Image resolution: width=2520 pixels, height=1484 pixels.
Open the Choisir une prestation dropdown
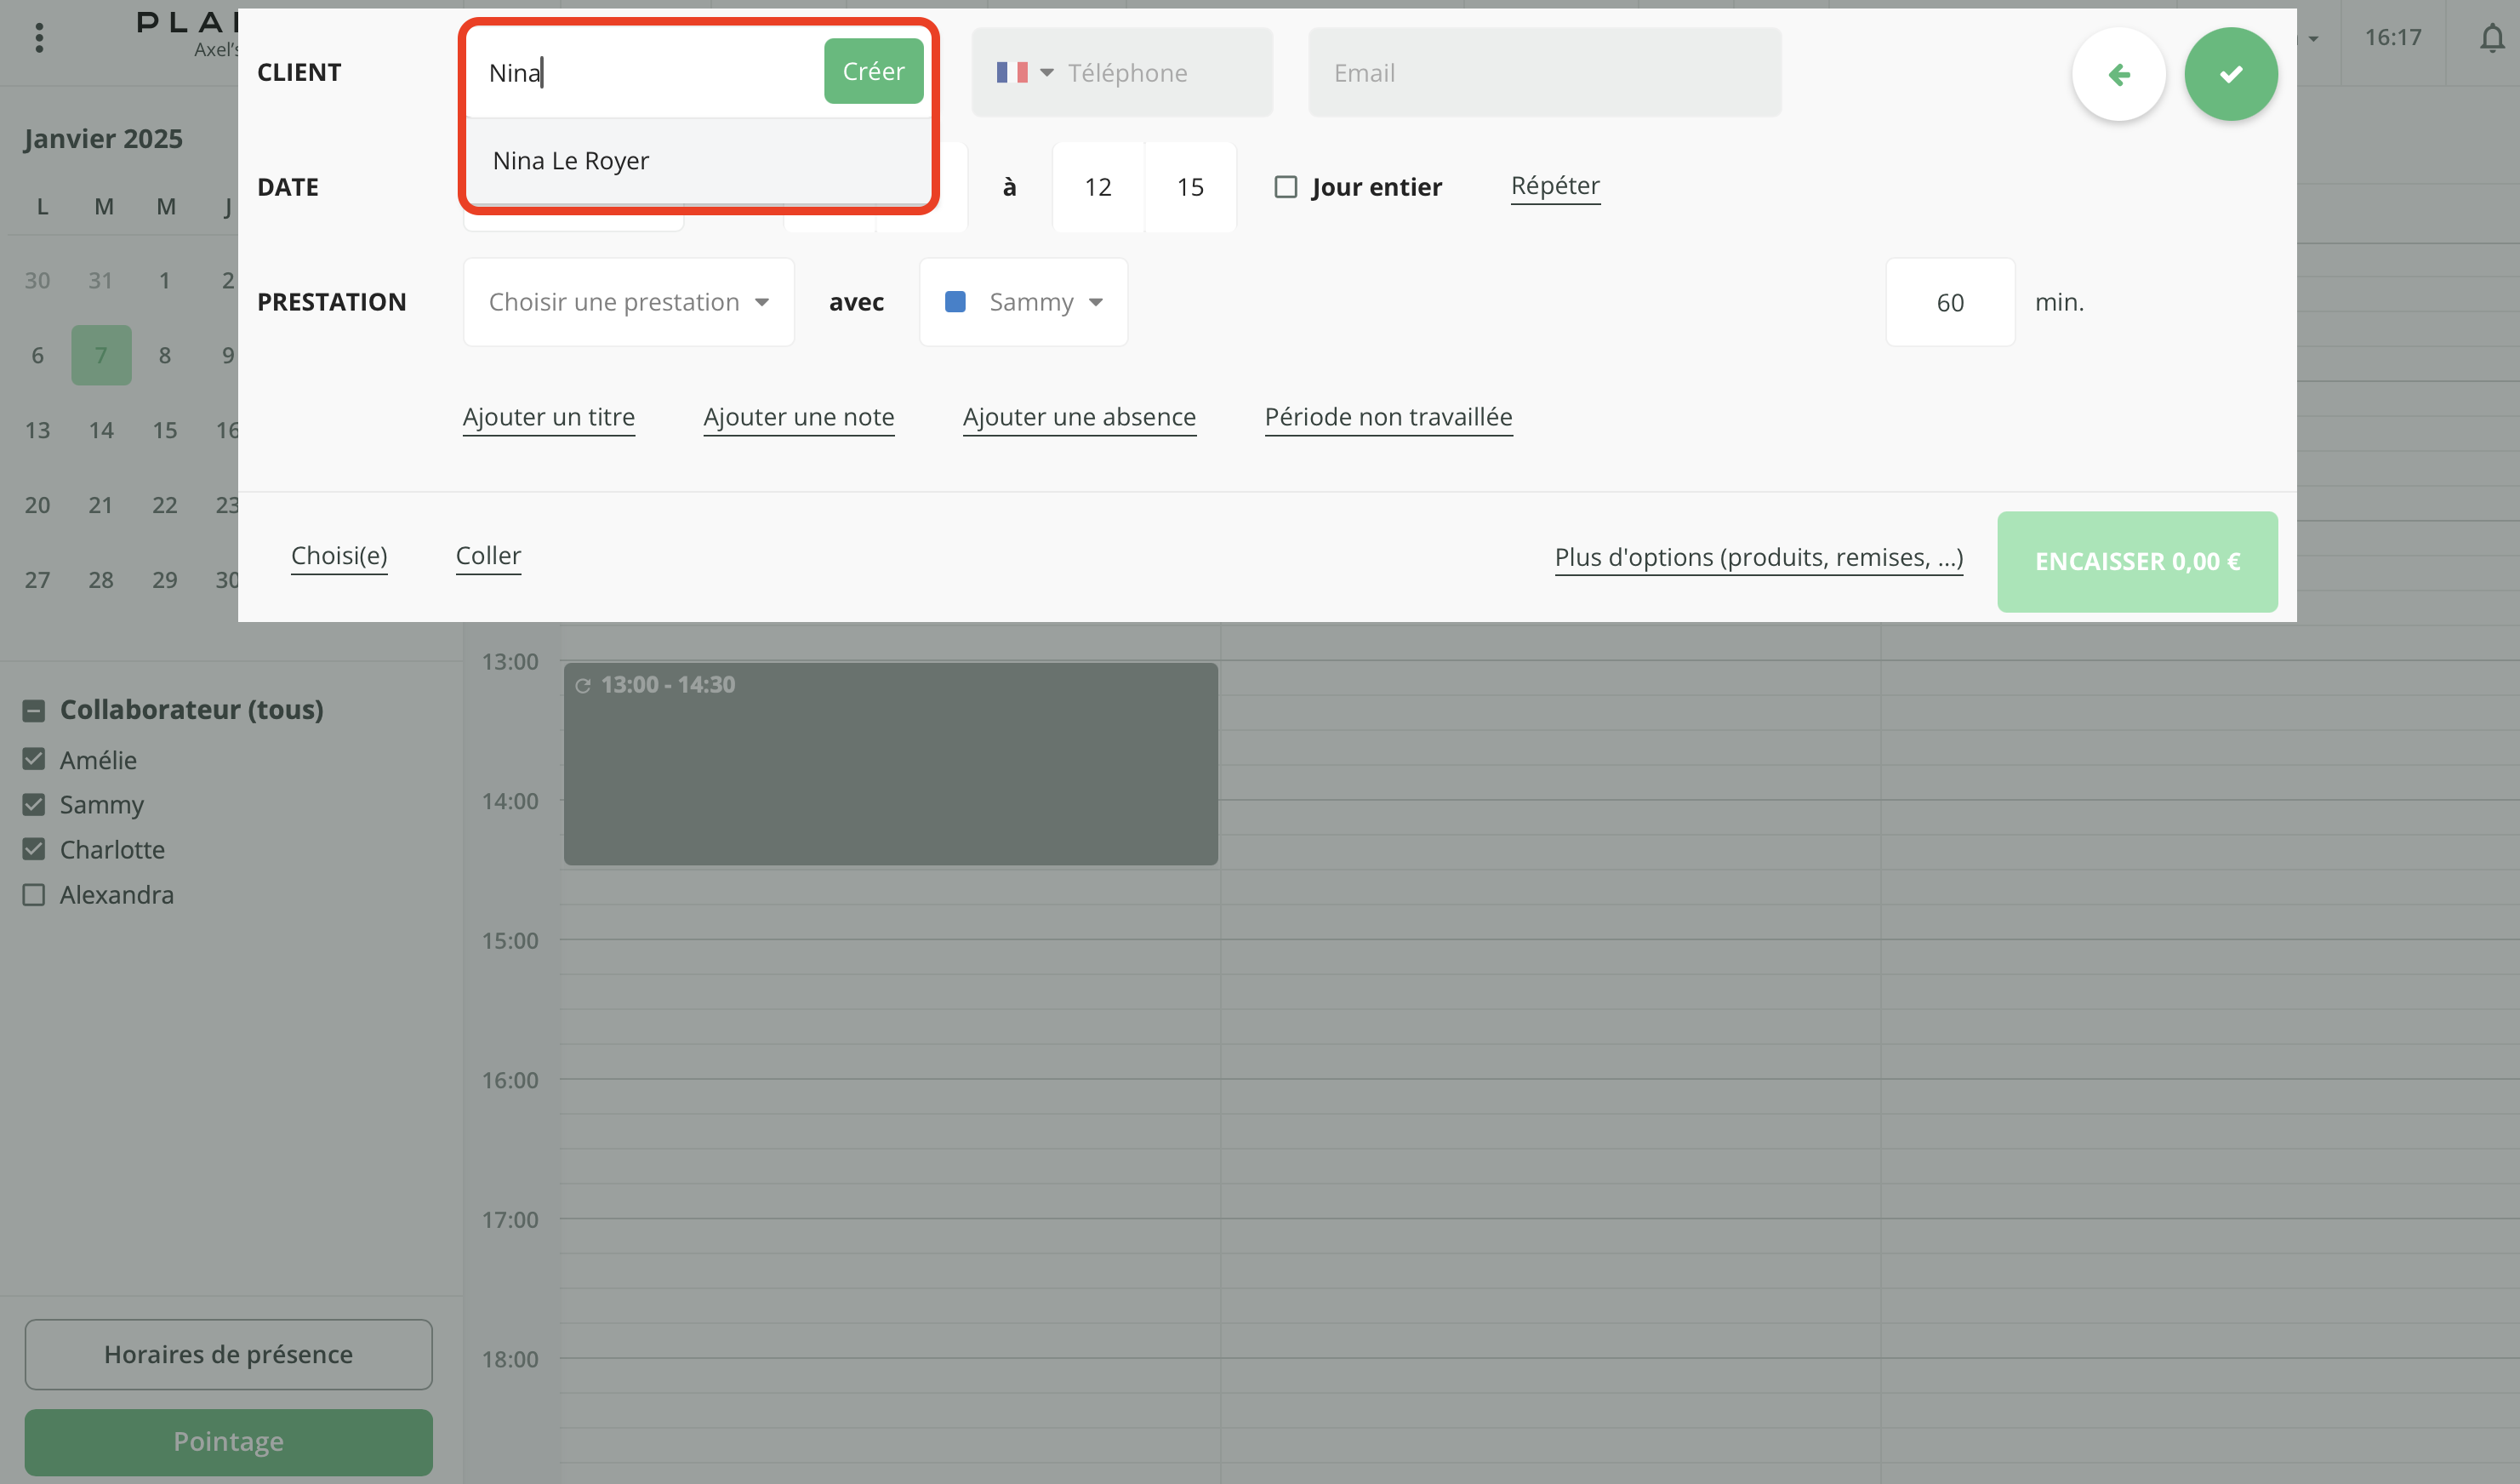click(x=628, y=302)
